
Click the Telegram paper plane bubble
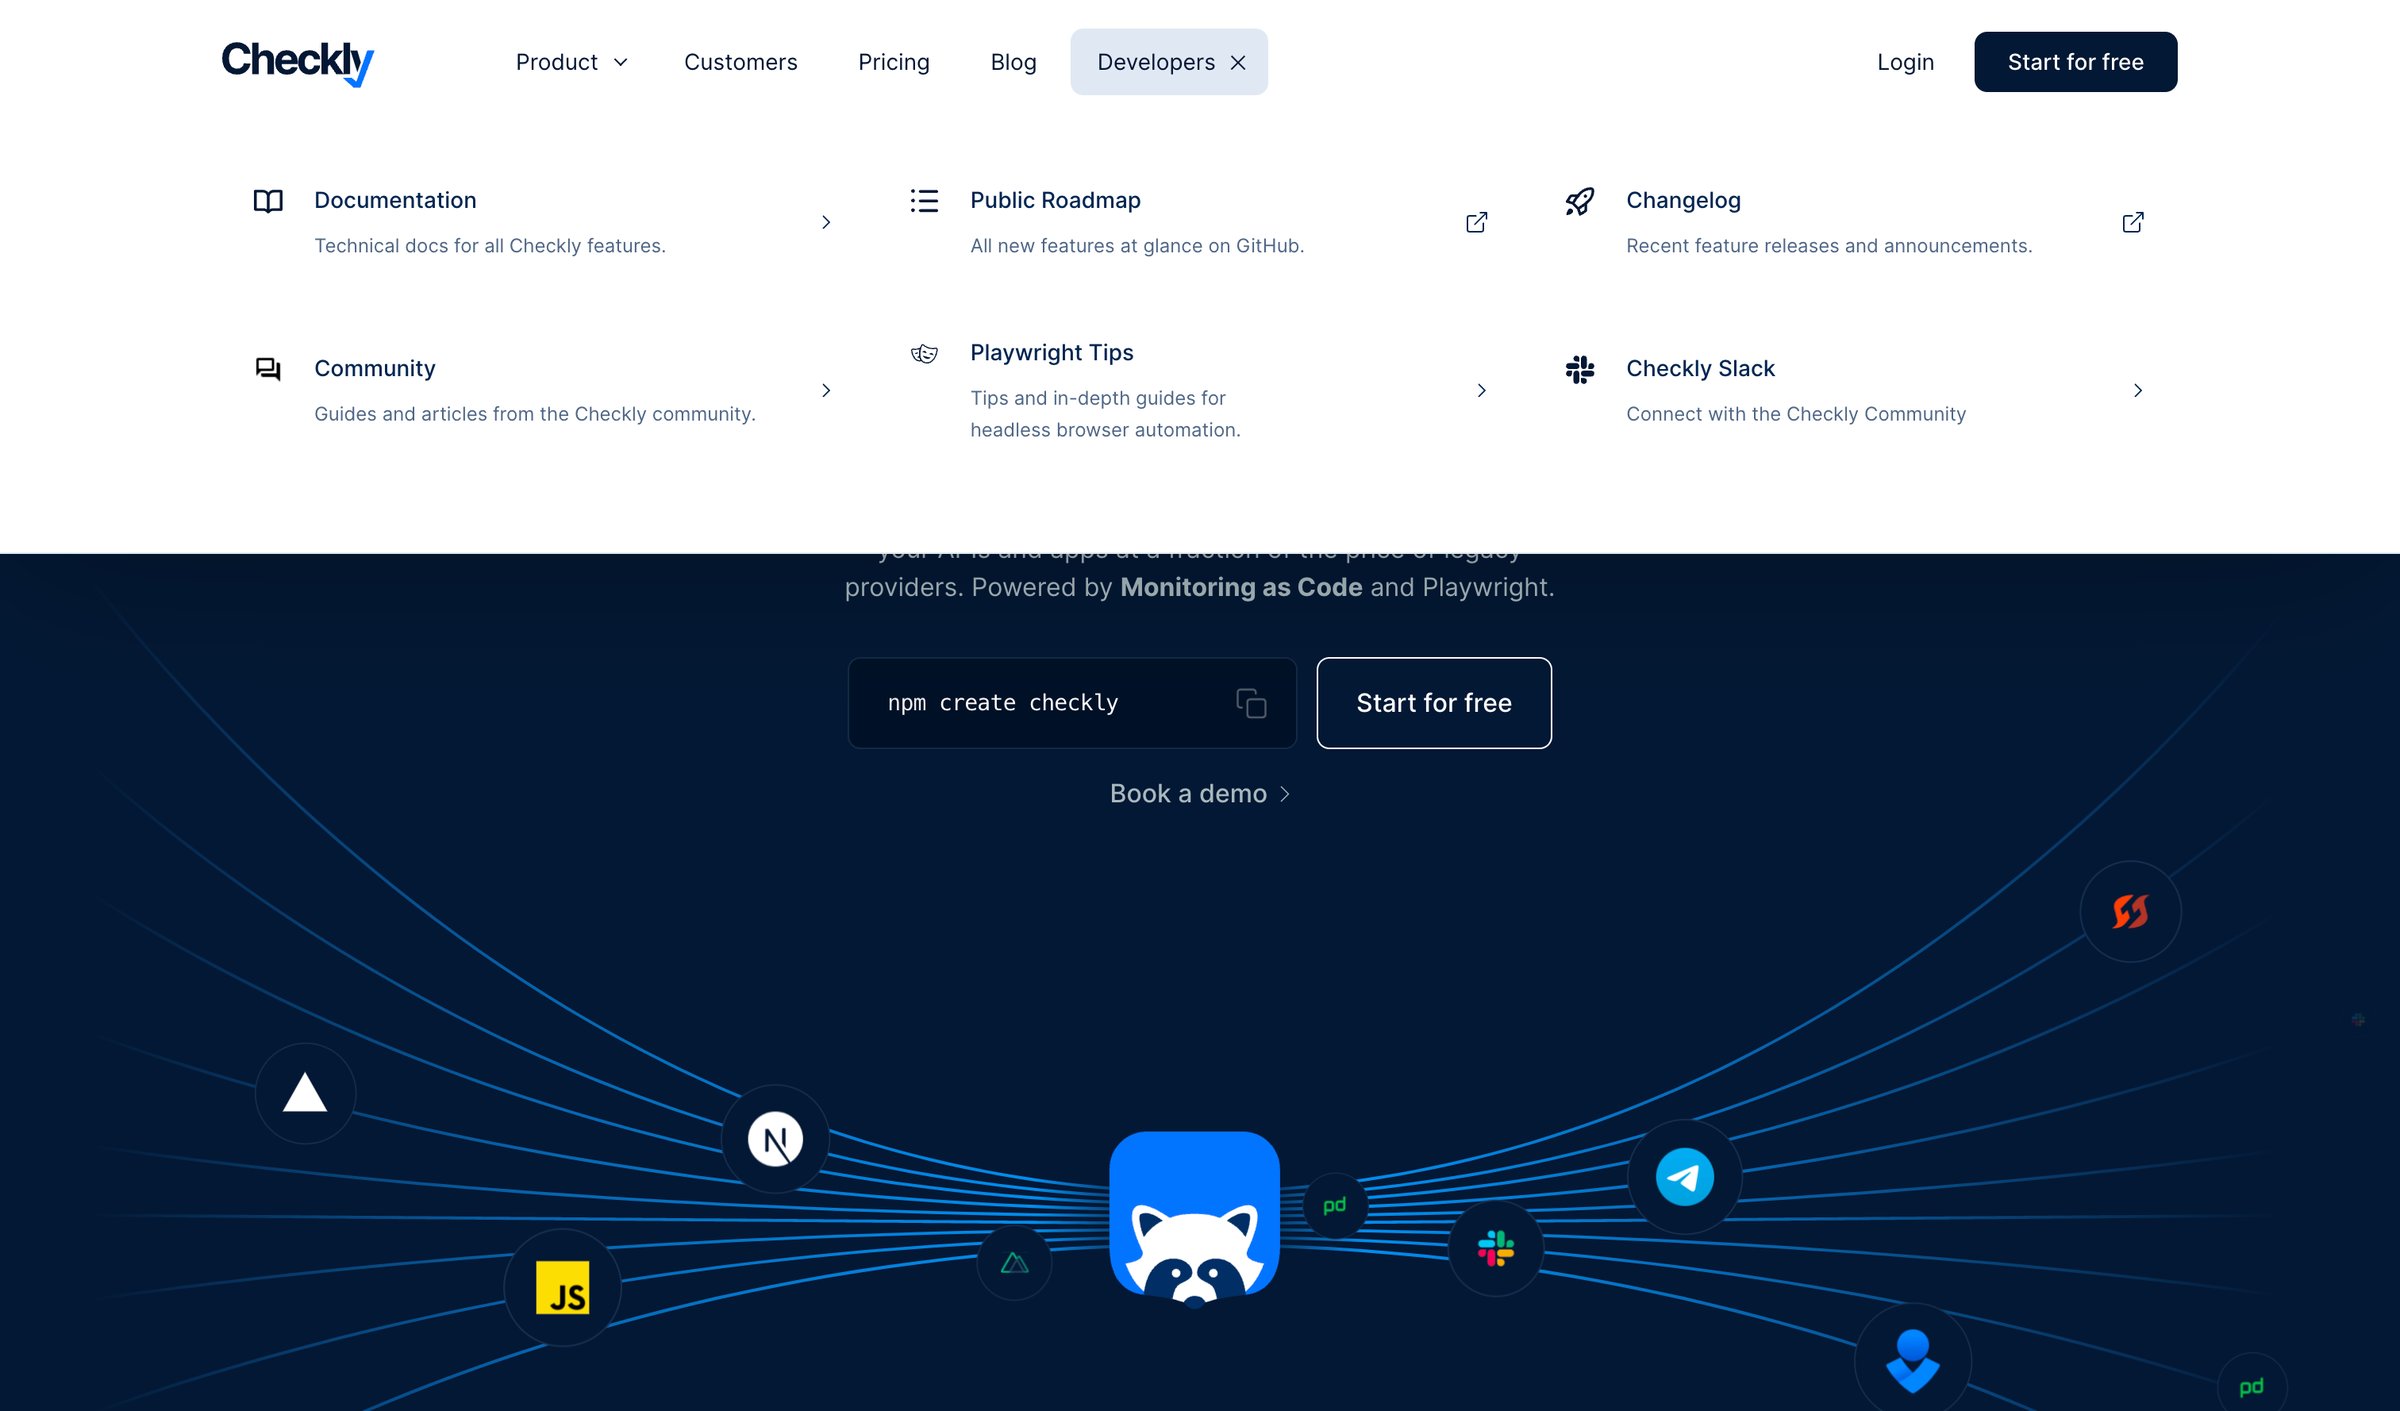1685,1177
